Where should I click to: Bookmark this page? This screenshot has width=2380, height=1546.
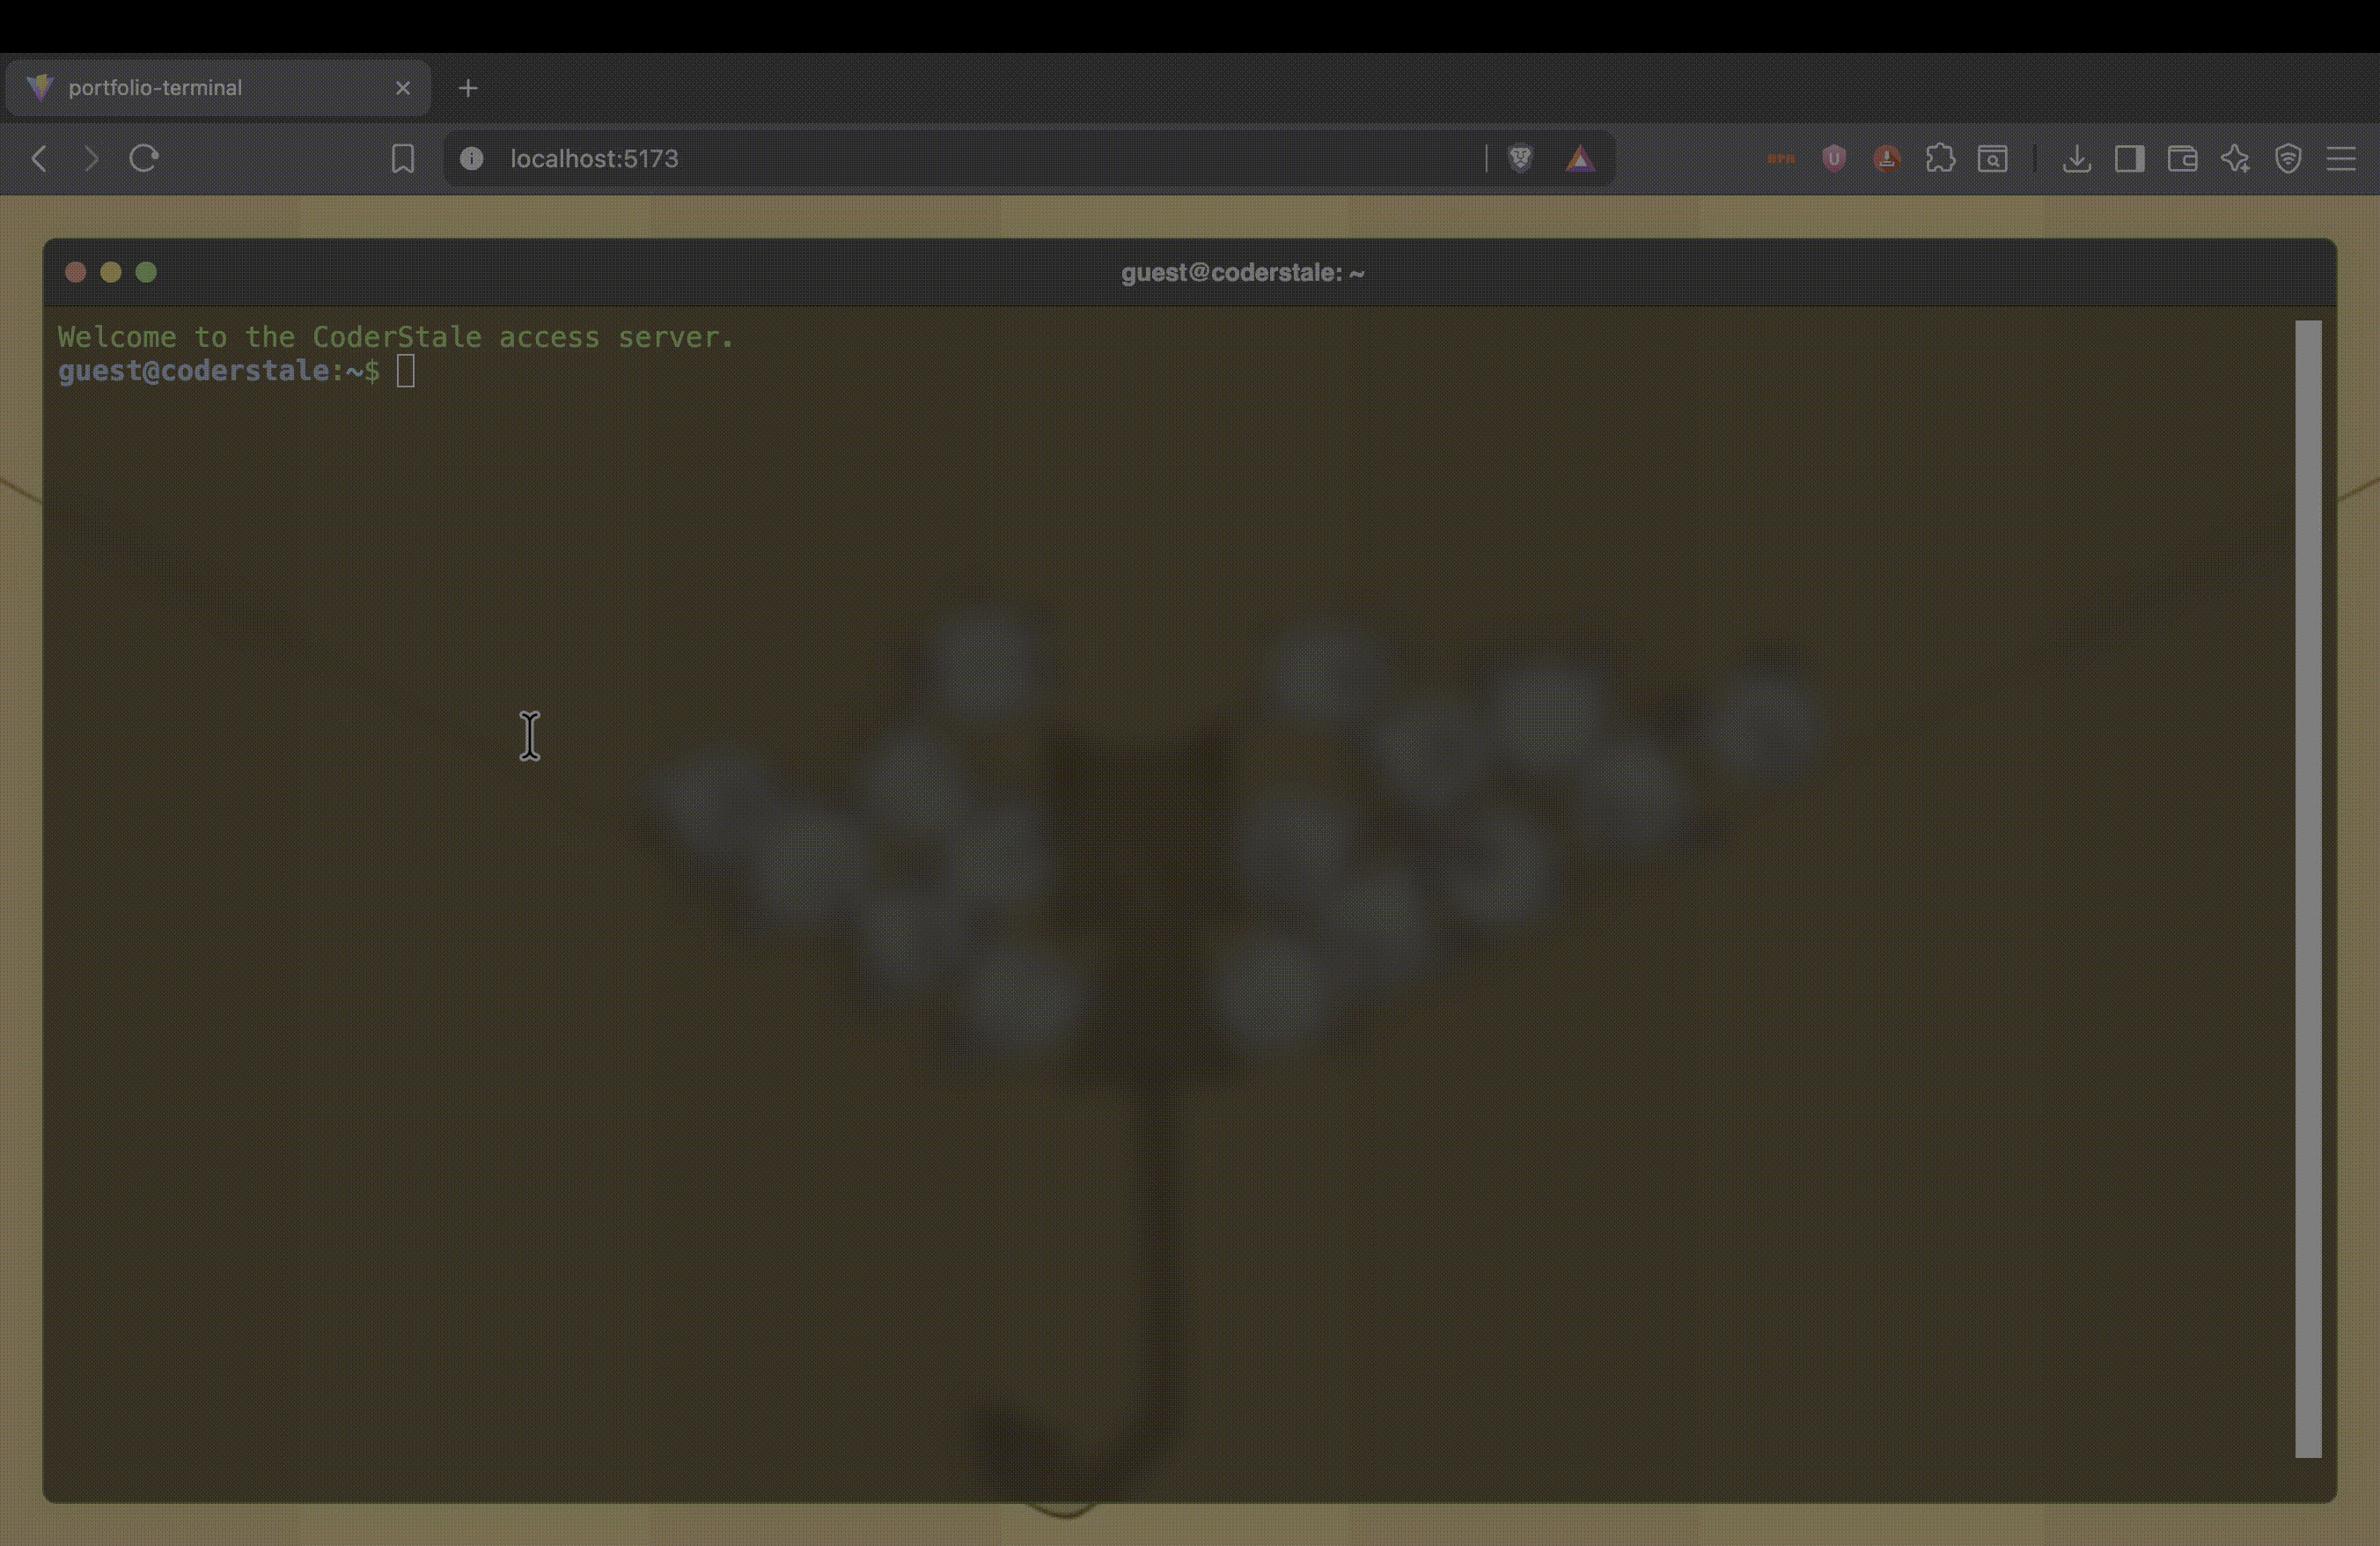[x=403, y=158]
